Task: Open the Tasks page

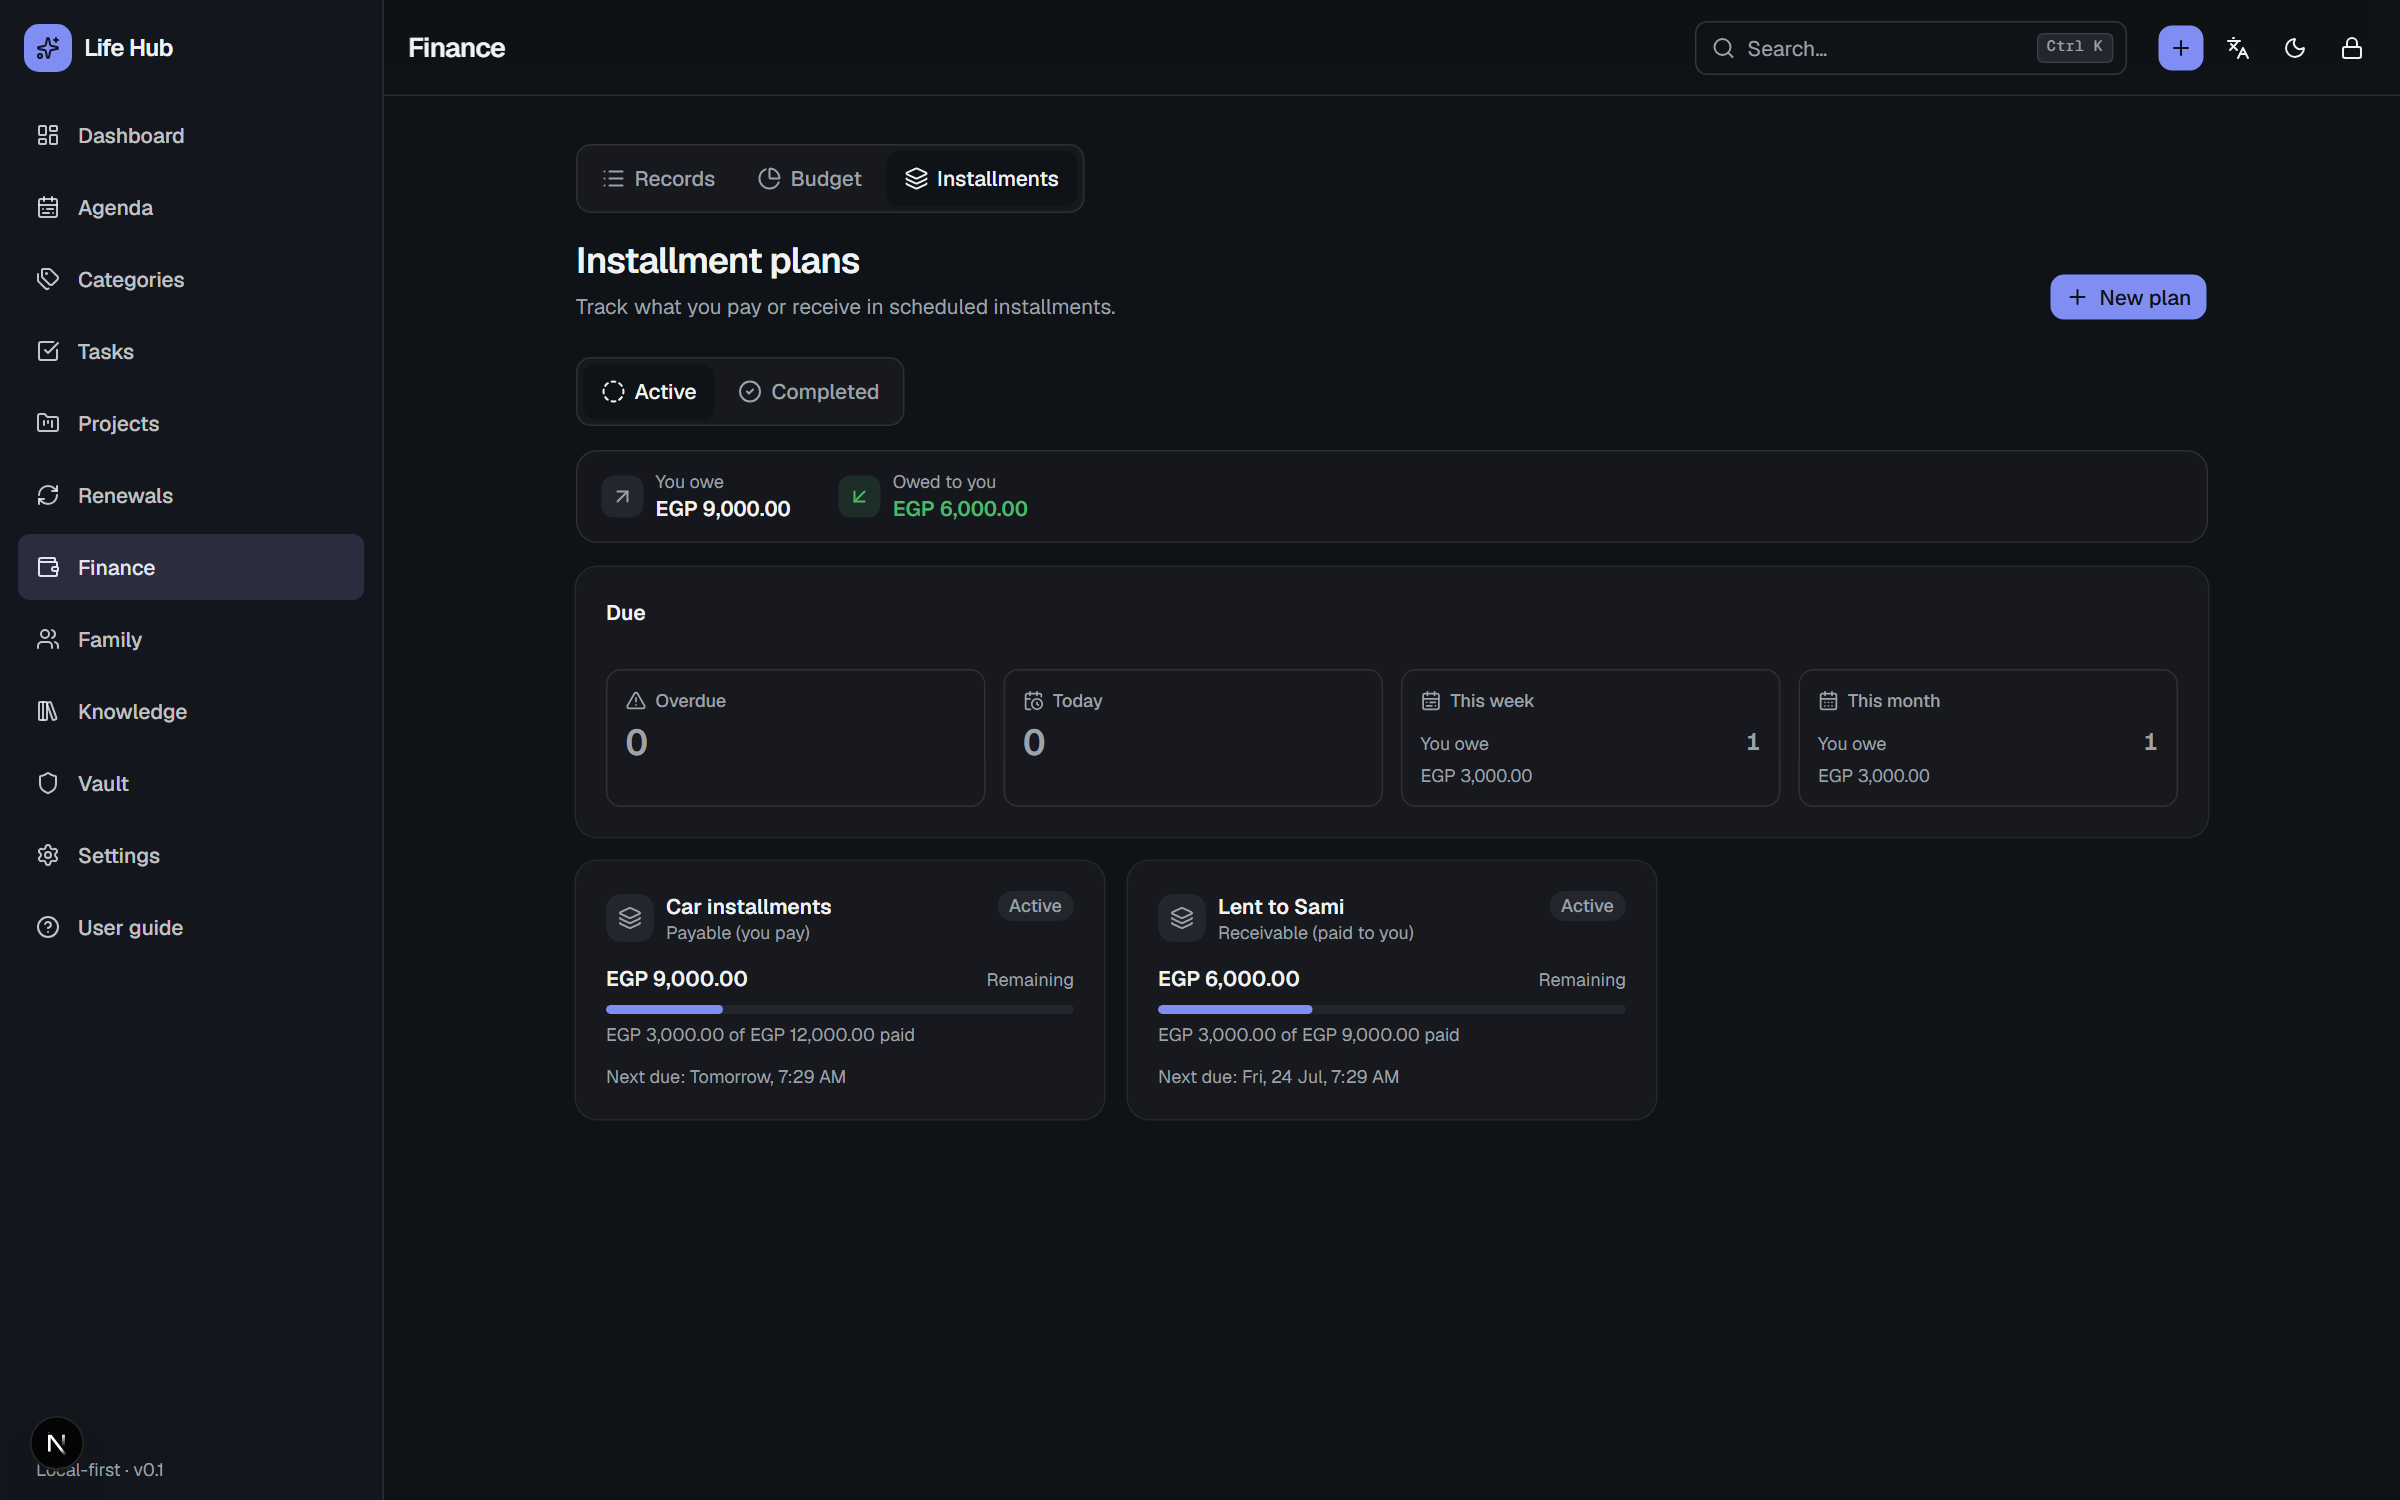Action: coord(191,351)
